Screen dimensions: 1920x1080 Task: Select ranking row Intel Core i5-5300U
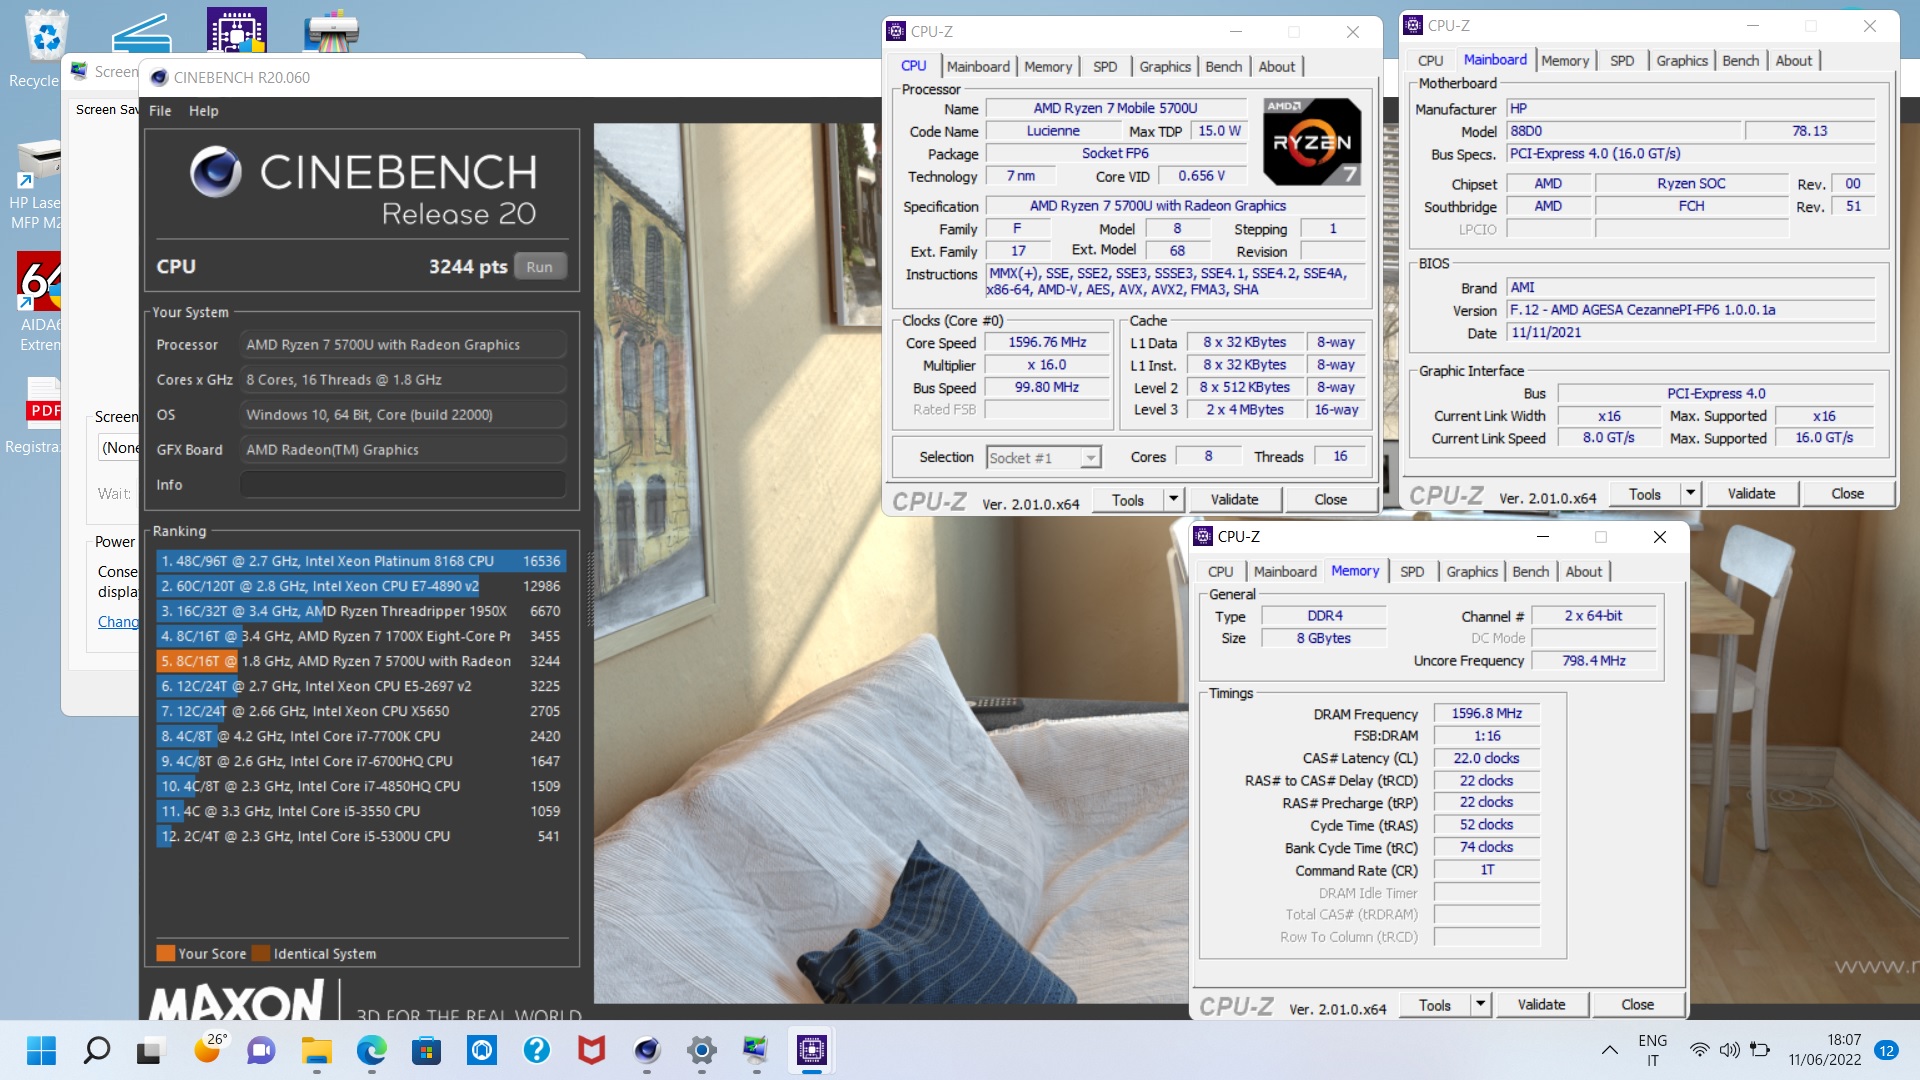tap(361, 836)
